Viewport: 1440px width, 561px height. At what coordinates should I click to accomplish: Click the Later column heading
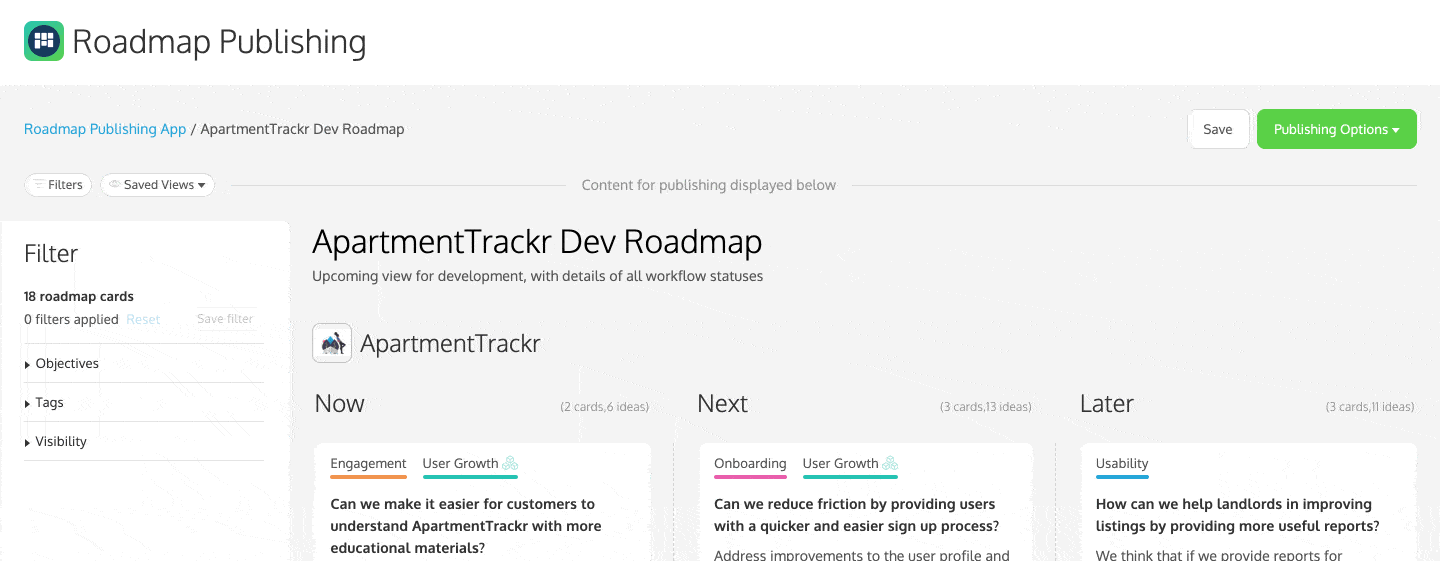pos(1107,404)
